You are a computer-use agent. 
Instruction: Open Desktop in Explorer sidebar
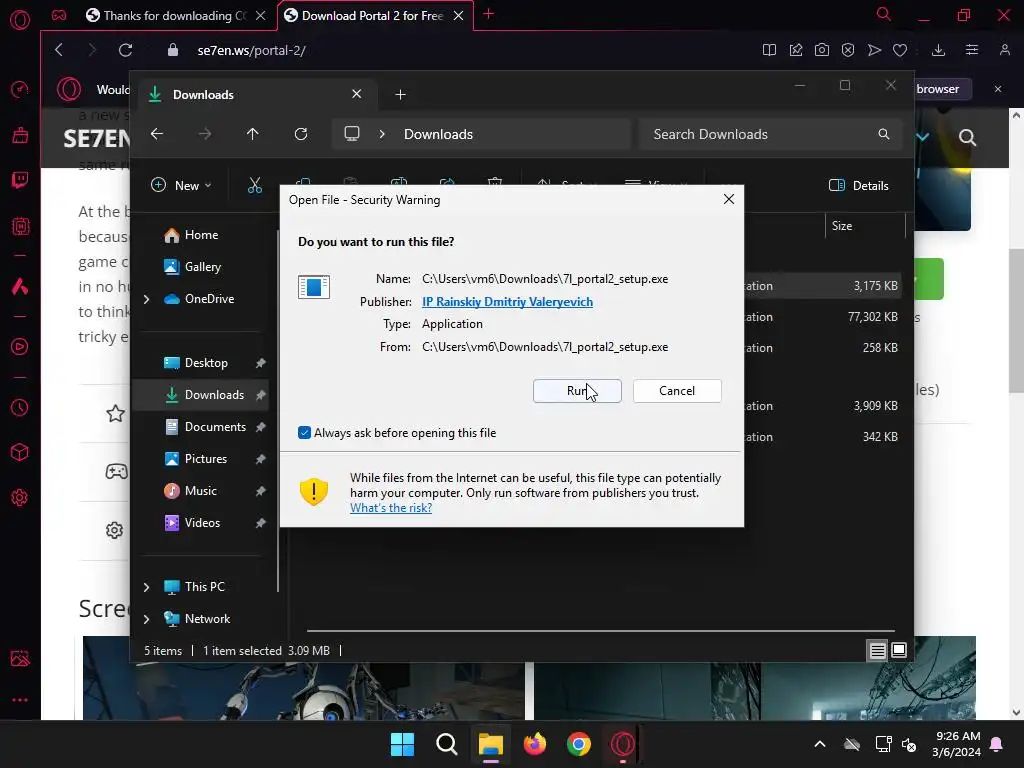tap(196, 362)
